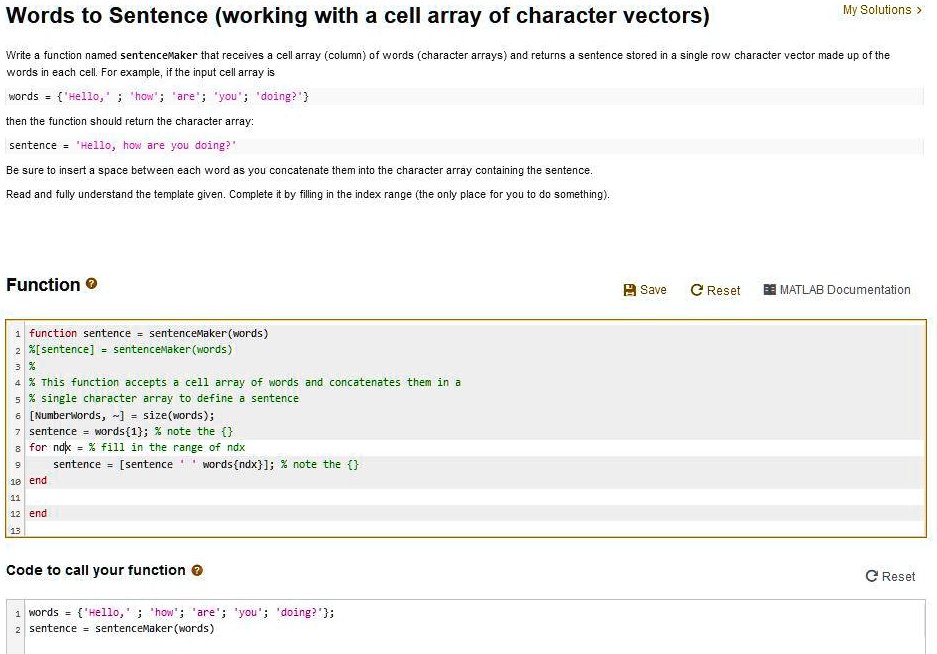Click the words definition line in call editor
This screenshot has height=654, width=937.
[x=182, y=612]
